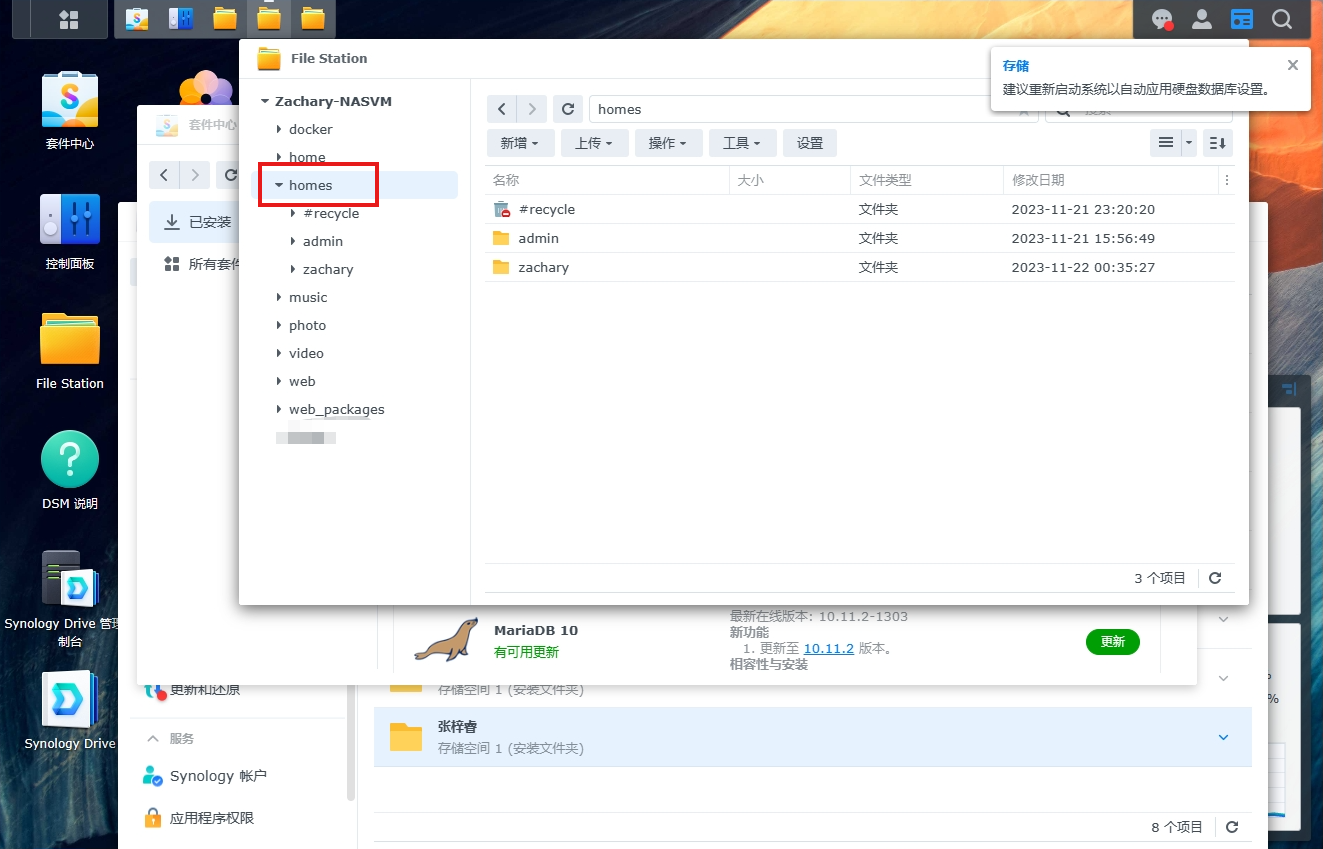Refresh the File Station homes folder

(x=568, y=109)
